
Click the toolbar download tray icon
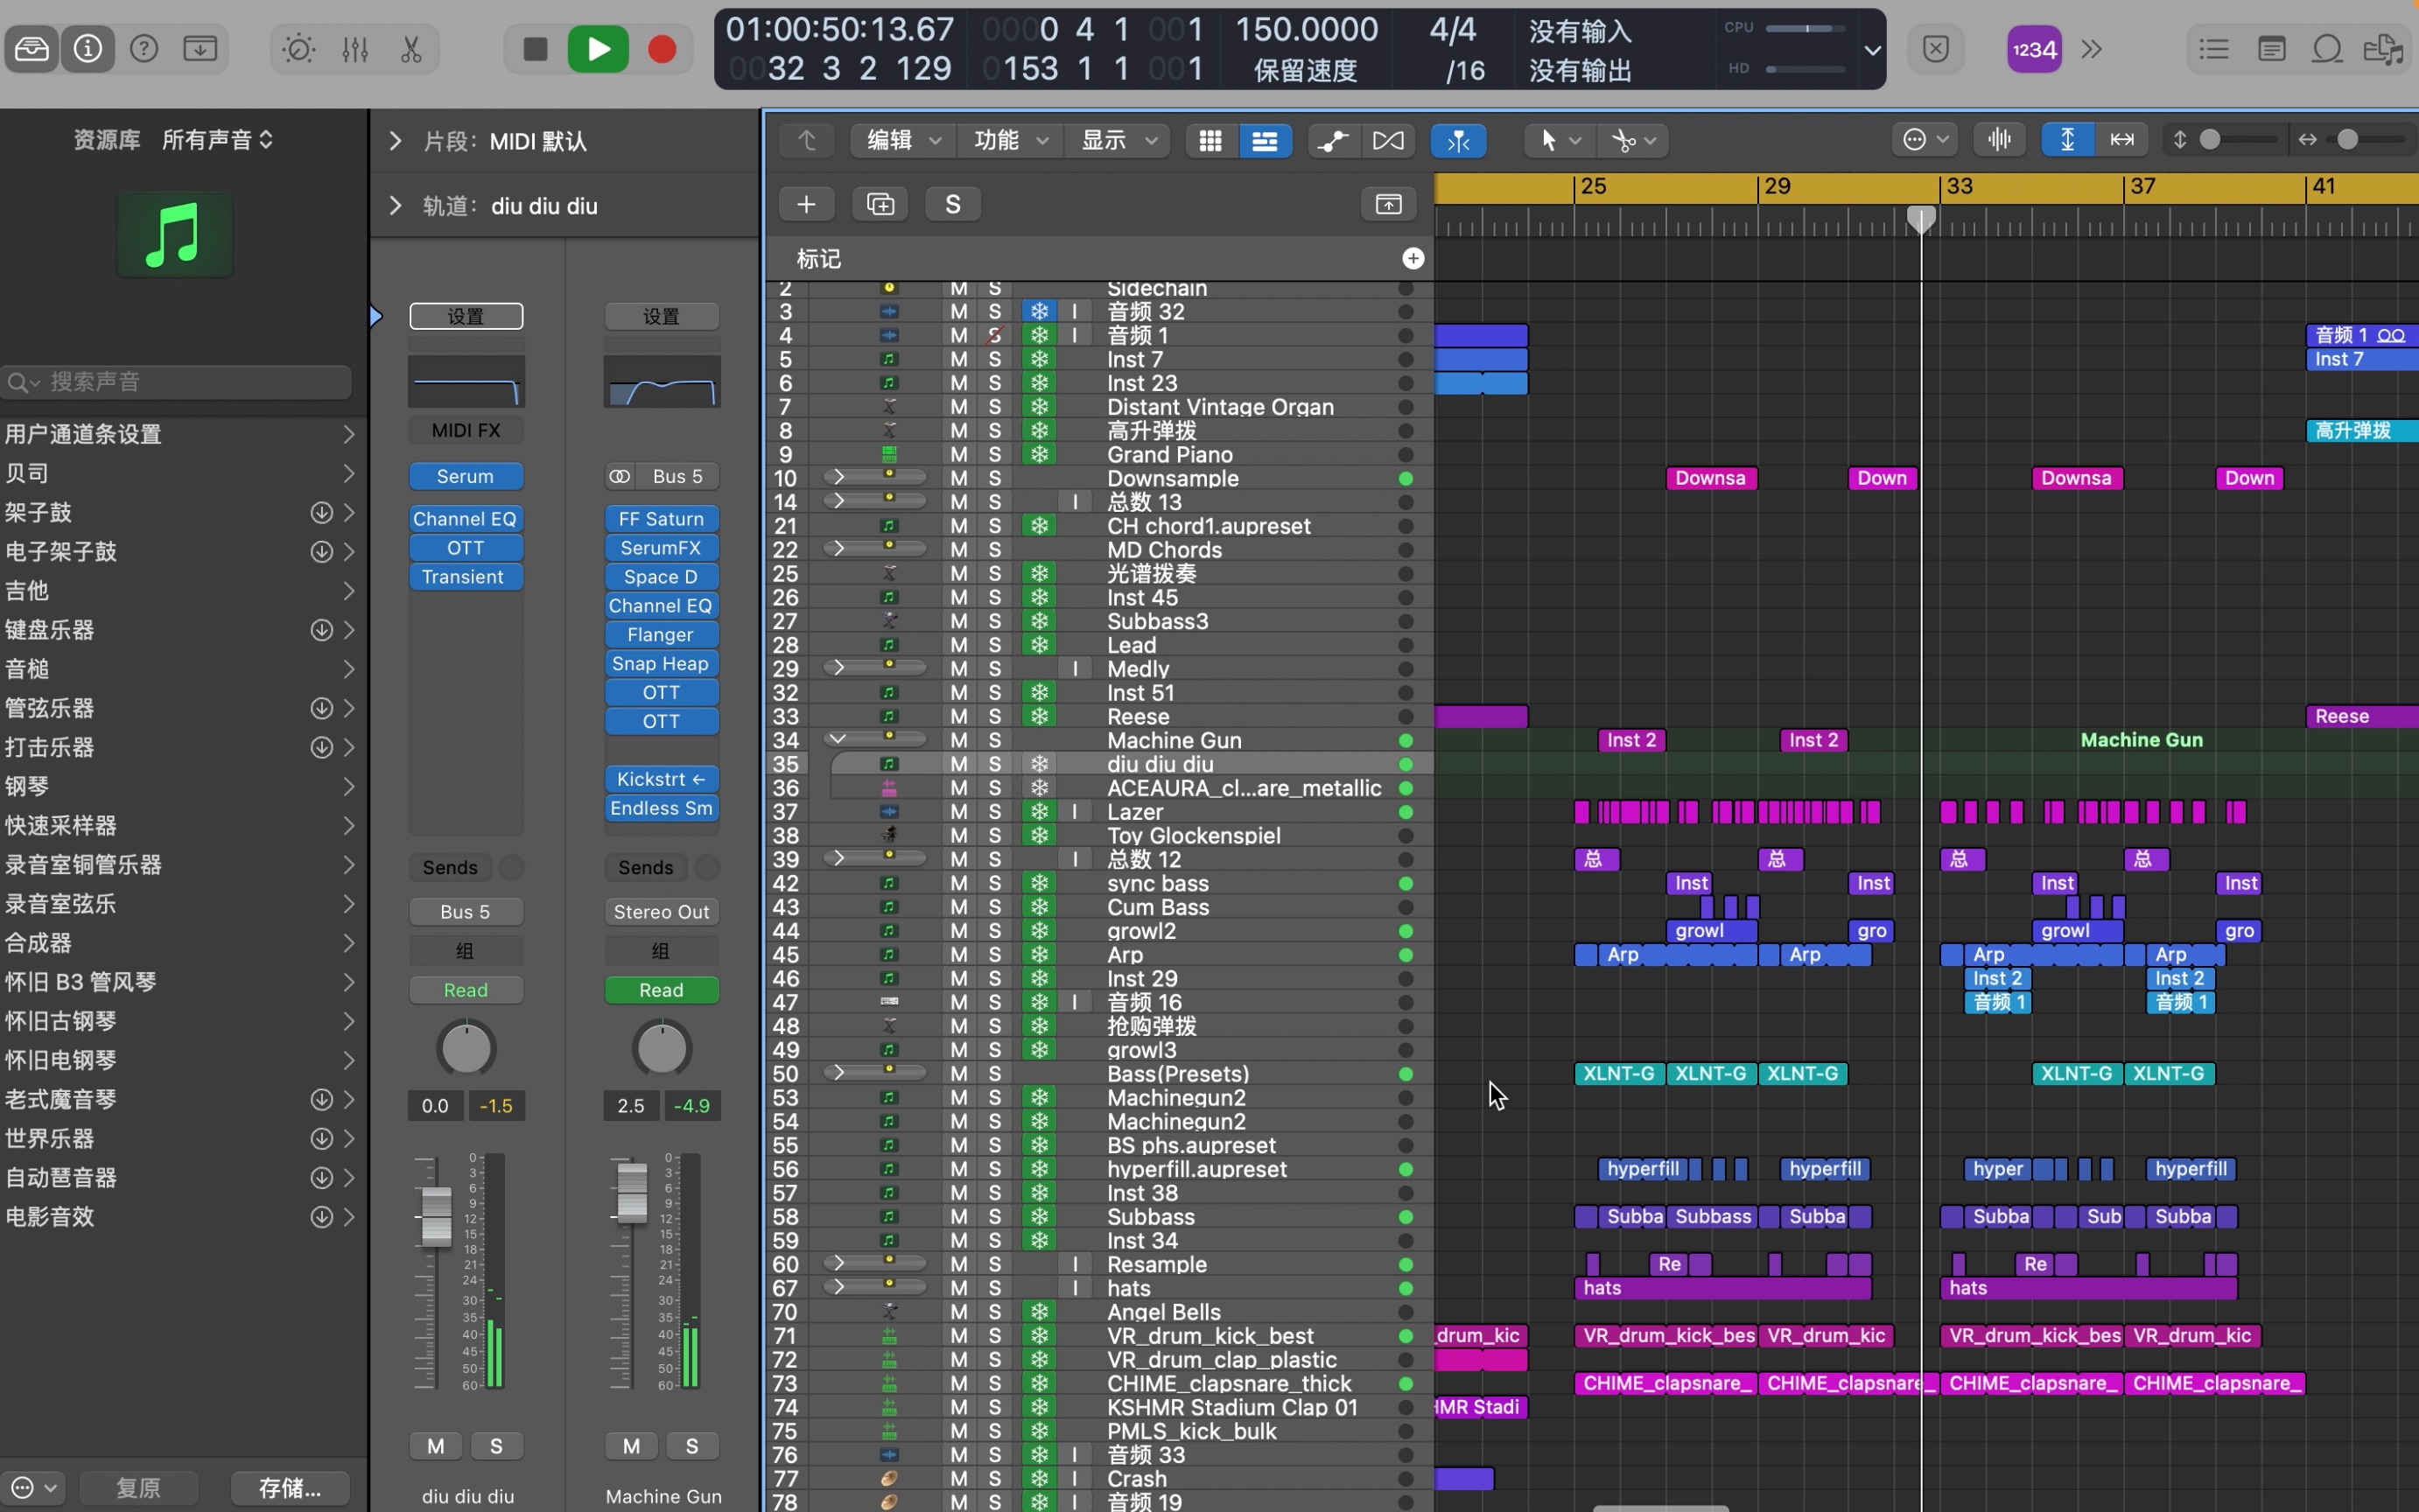(x=200, y=48)
